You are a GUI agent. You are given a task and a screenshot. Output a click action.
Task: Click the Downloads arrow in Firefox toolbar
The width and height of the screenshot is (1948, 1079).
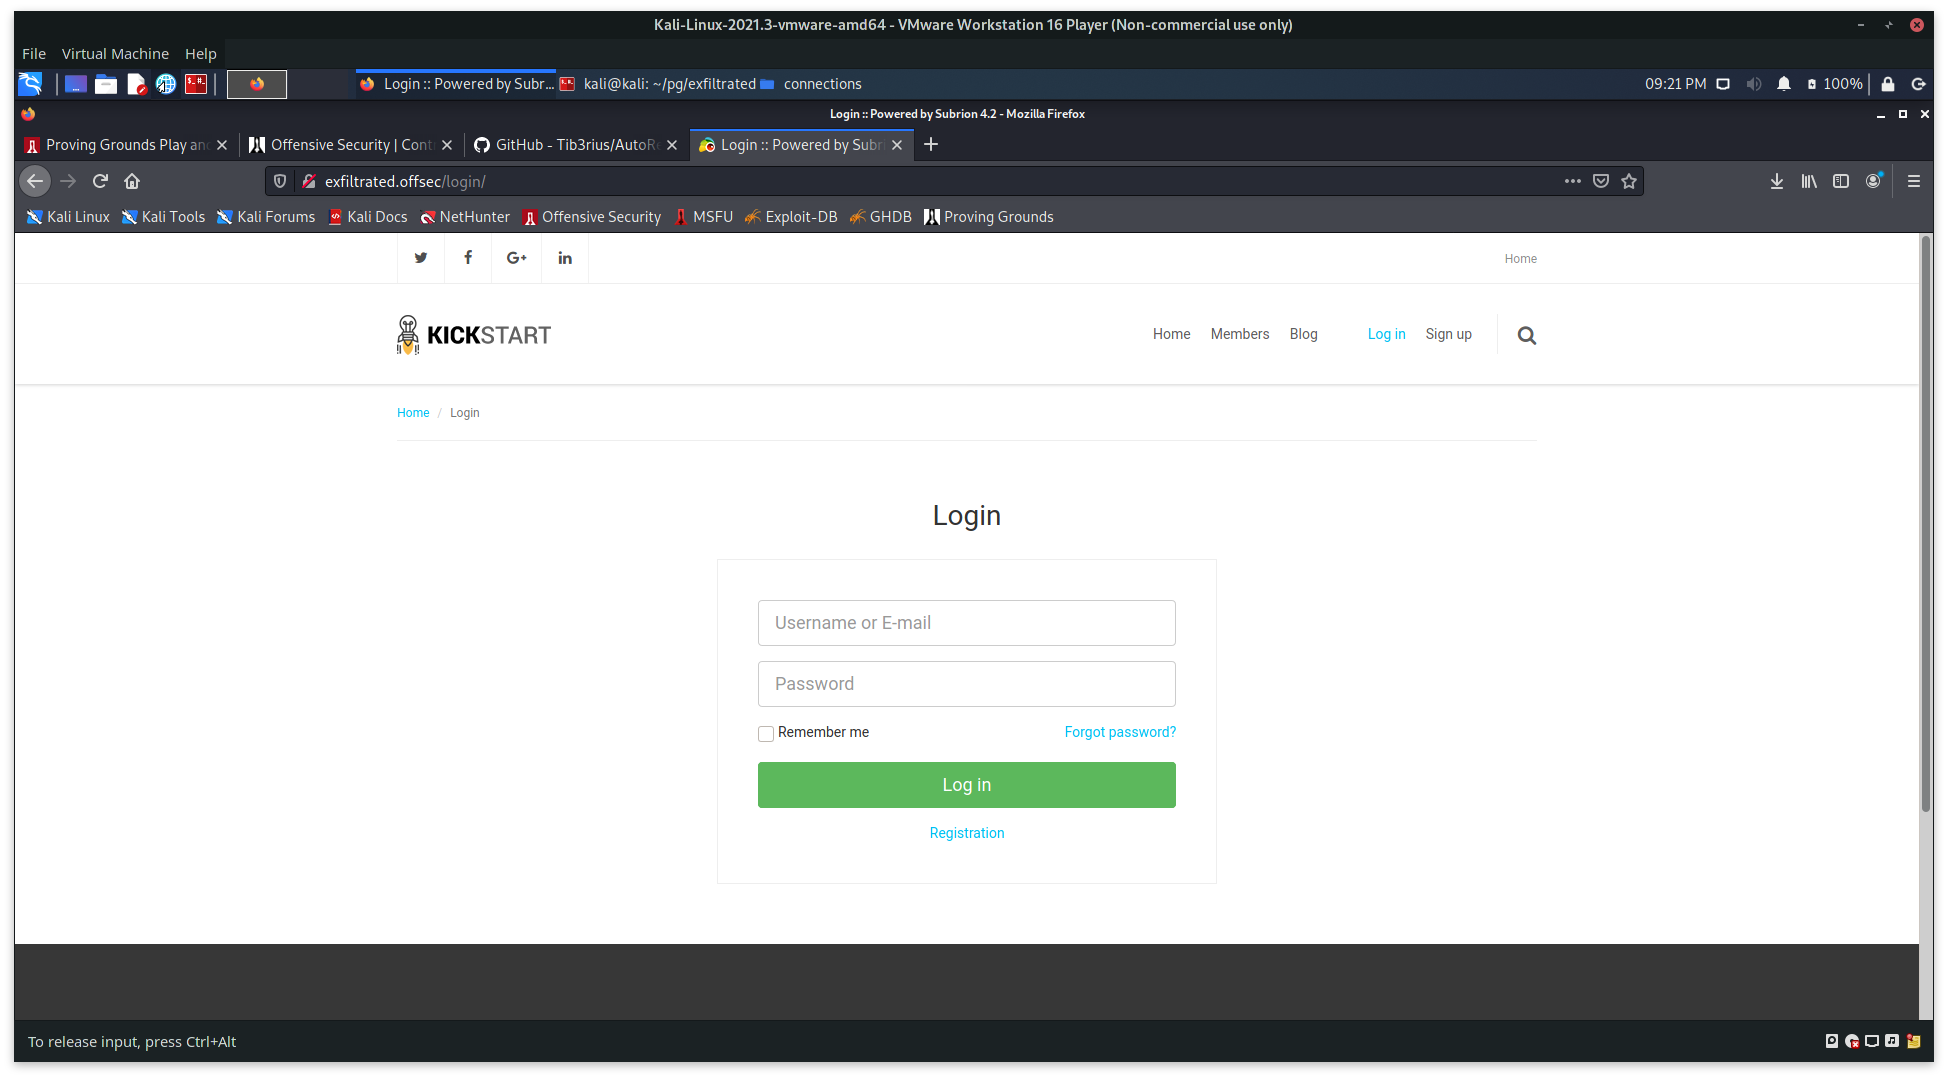(1777, 181)
